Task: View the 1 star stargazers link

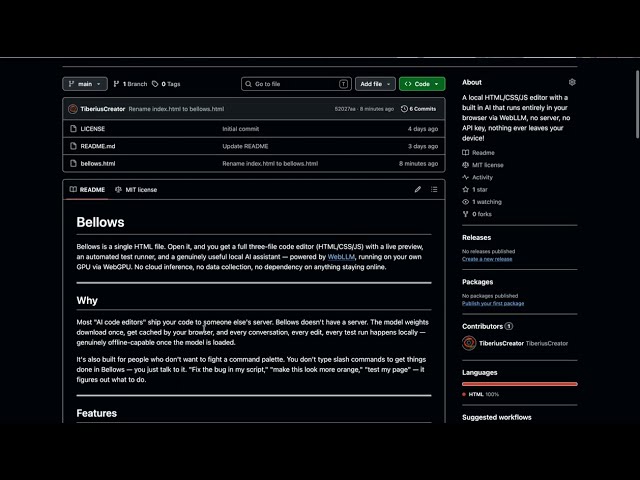Action: 480,189
